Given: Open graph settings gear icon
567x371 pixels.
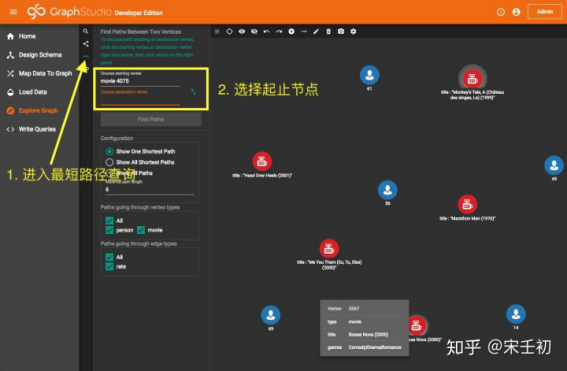Looking at the screenshot, I should (353, 31).
